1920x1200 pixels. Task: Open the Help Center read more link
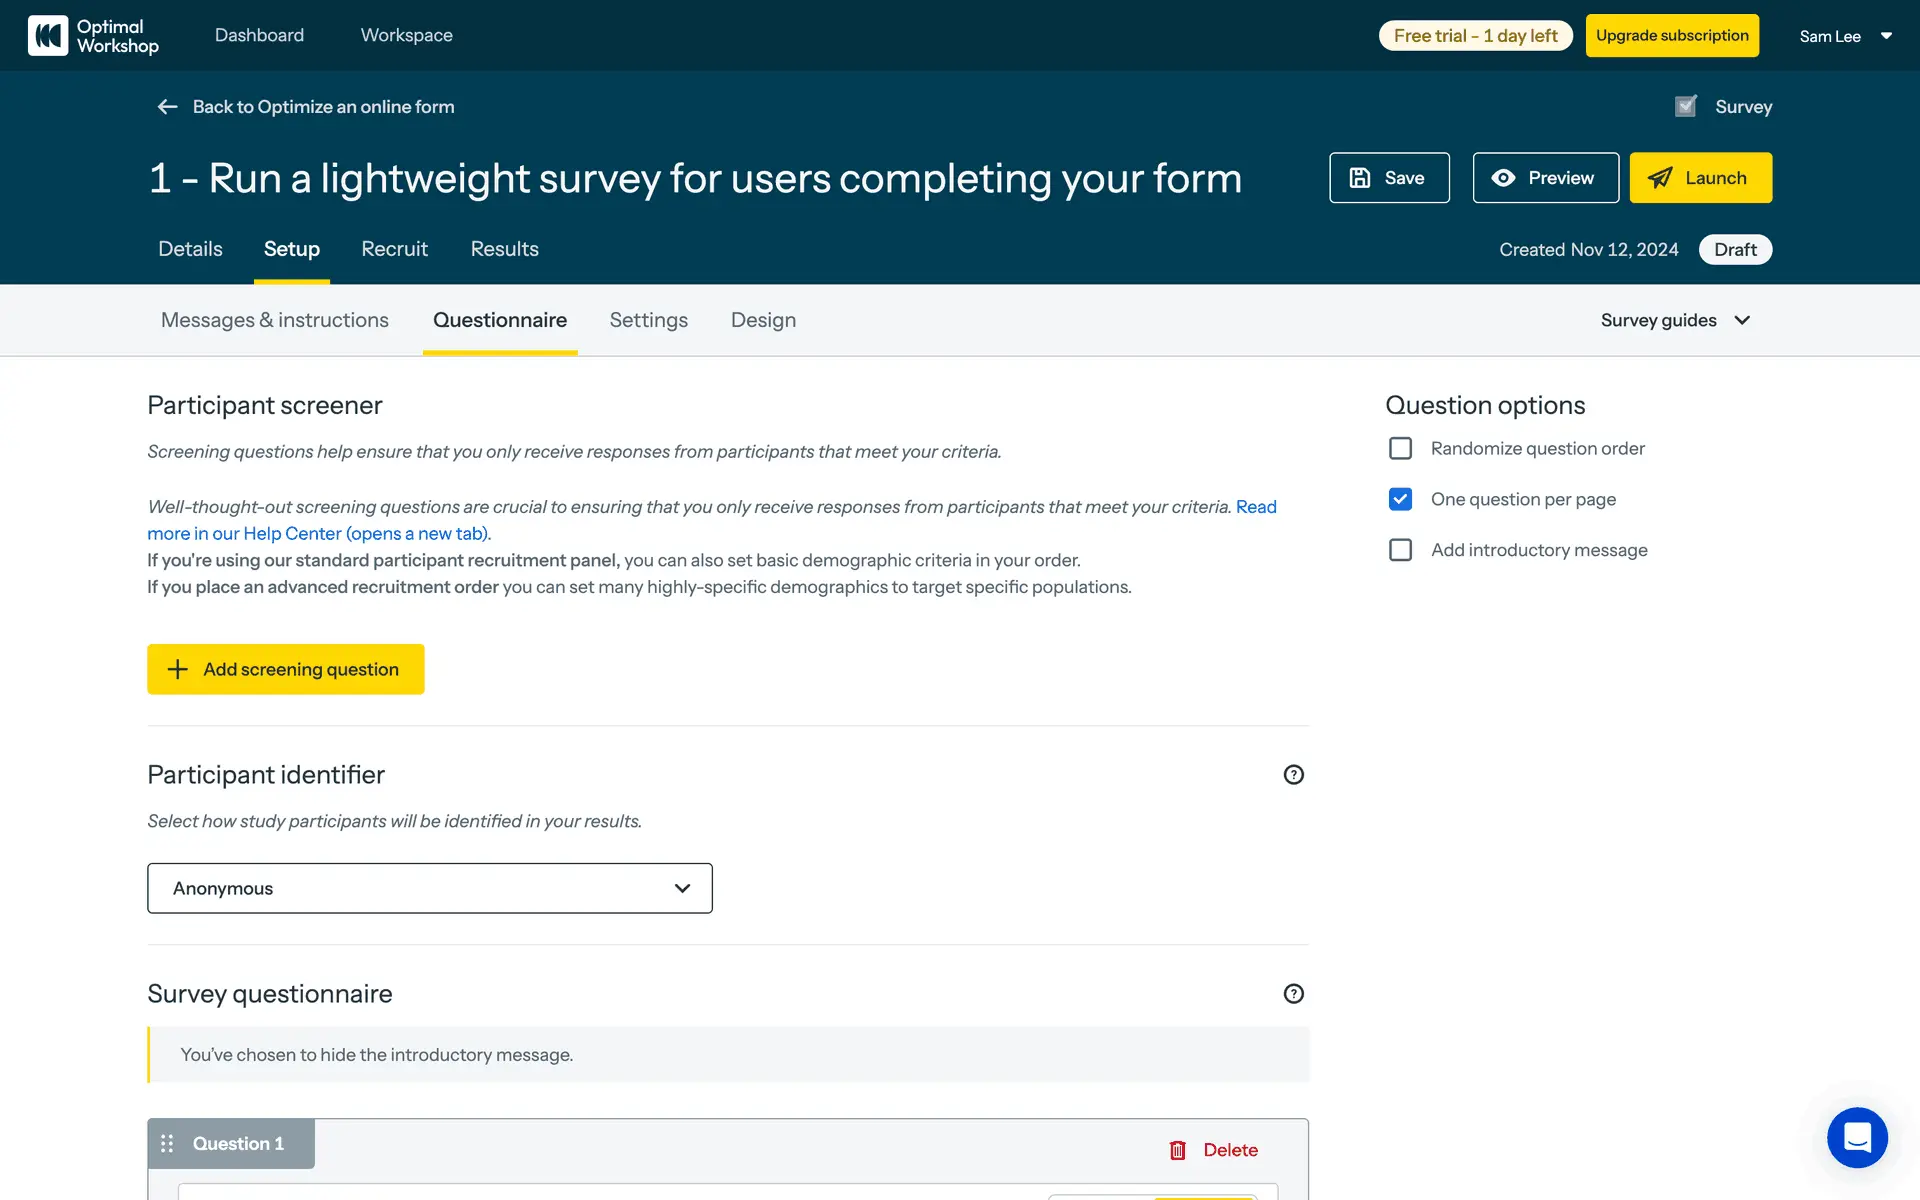[x=318, y=534]
